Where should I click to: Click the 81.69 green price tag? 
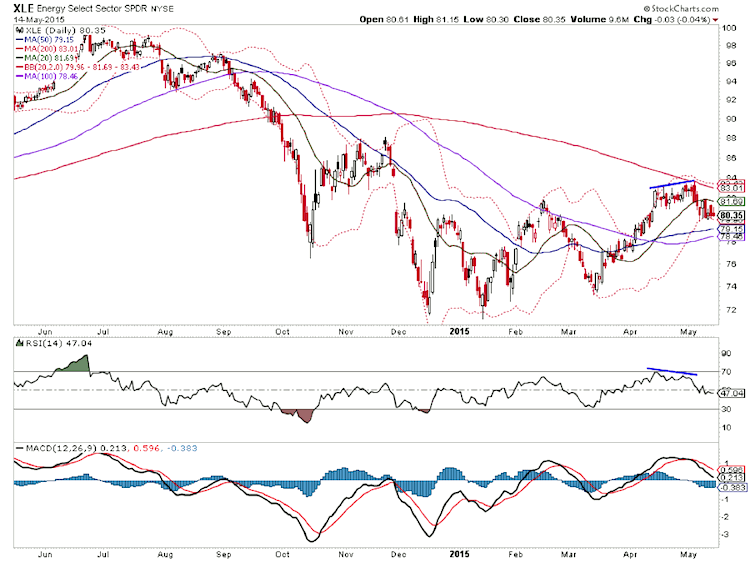pyautogui.click(x=732, y=202)
